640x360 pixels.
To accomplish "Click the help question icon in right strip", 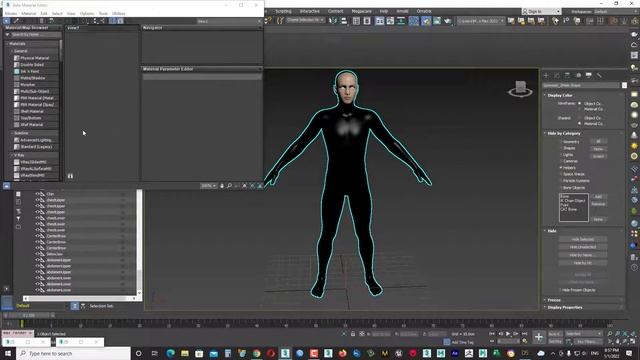I will pyautogui.click(x=634, y=267).
